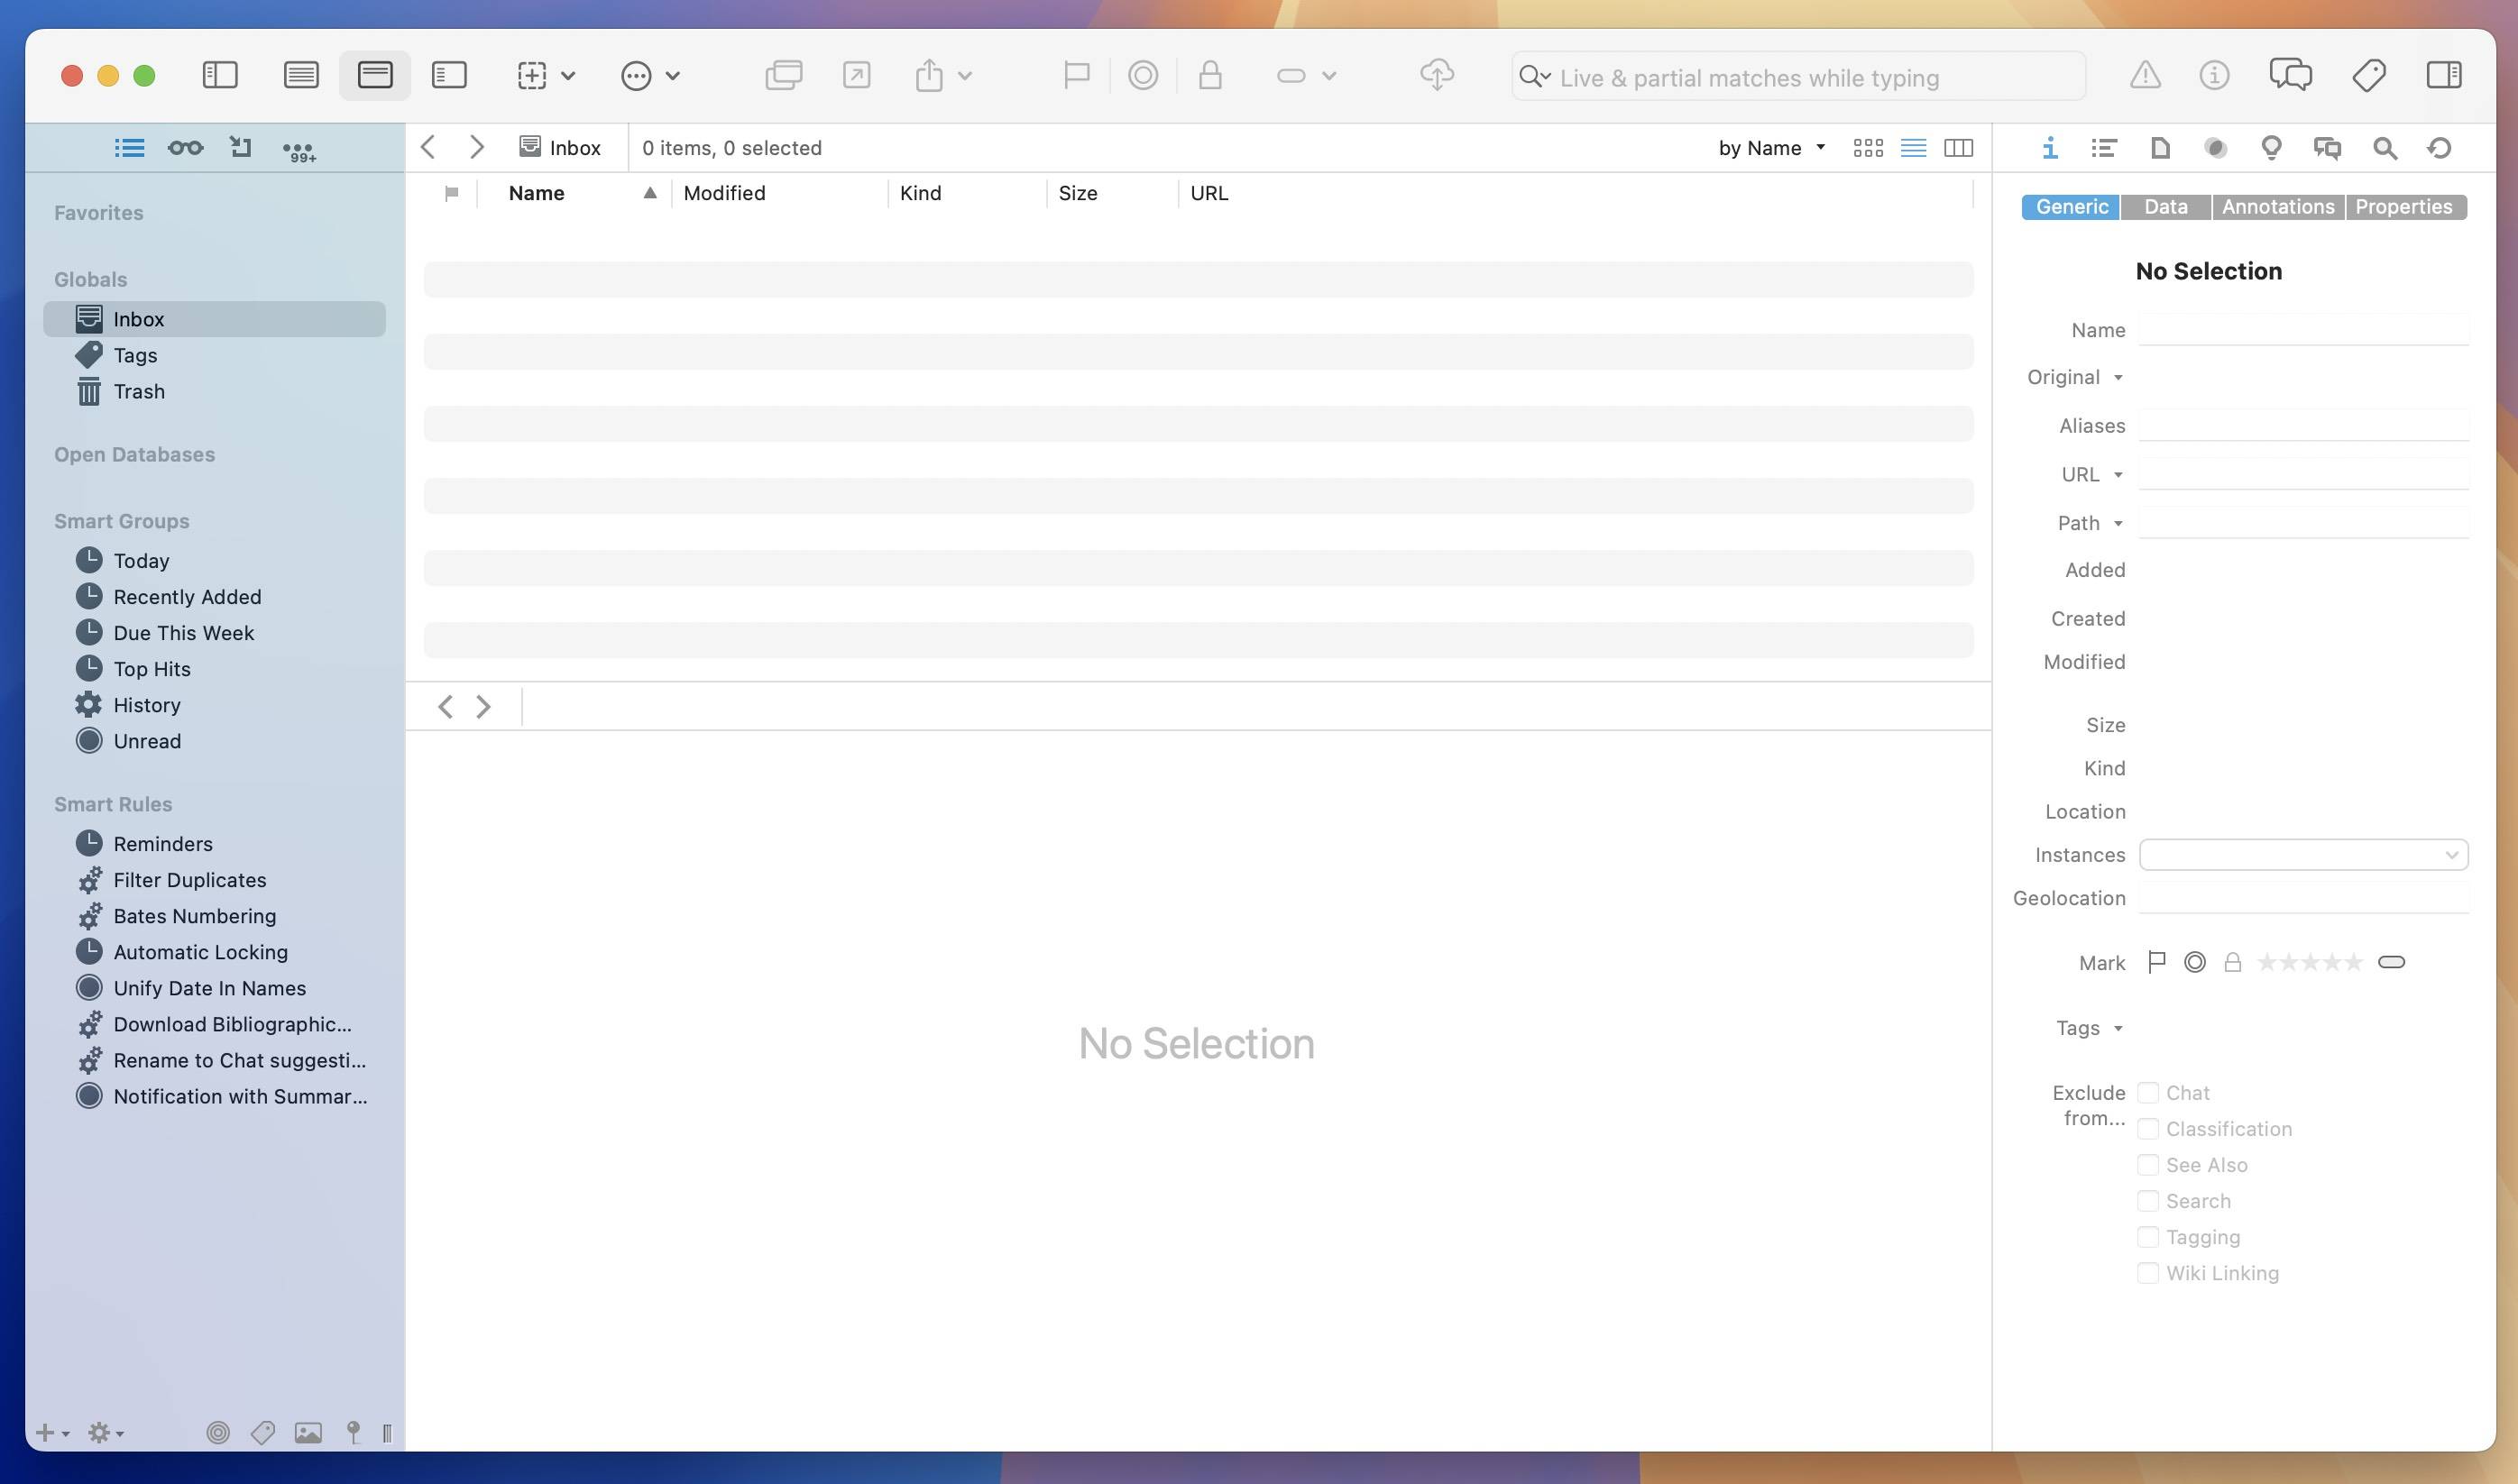Open the Recently Added smart group
This screenshot has width=2518, height=1484.
click(x=187, y=596)
